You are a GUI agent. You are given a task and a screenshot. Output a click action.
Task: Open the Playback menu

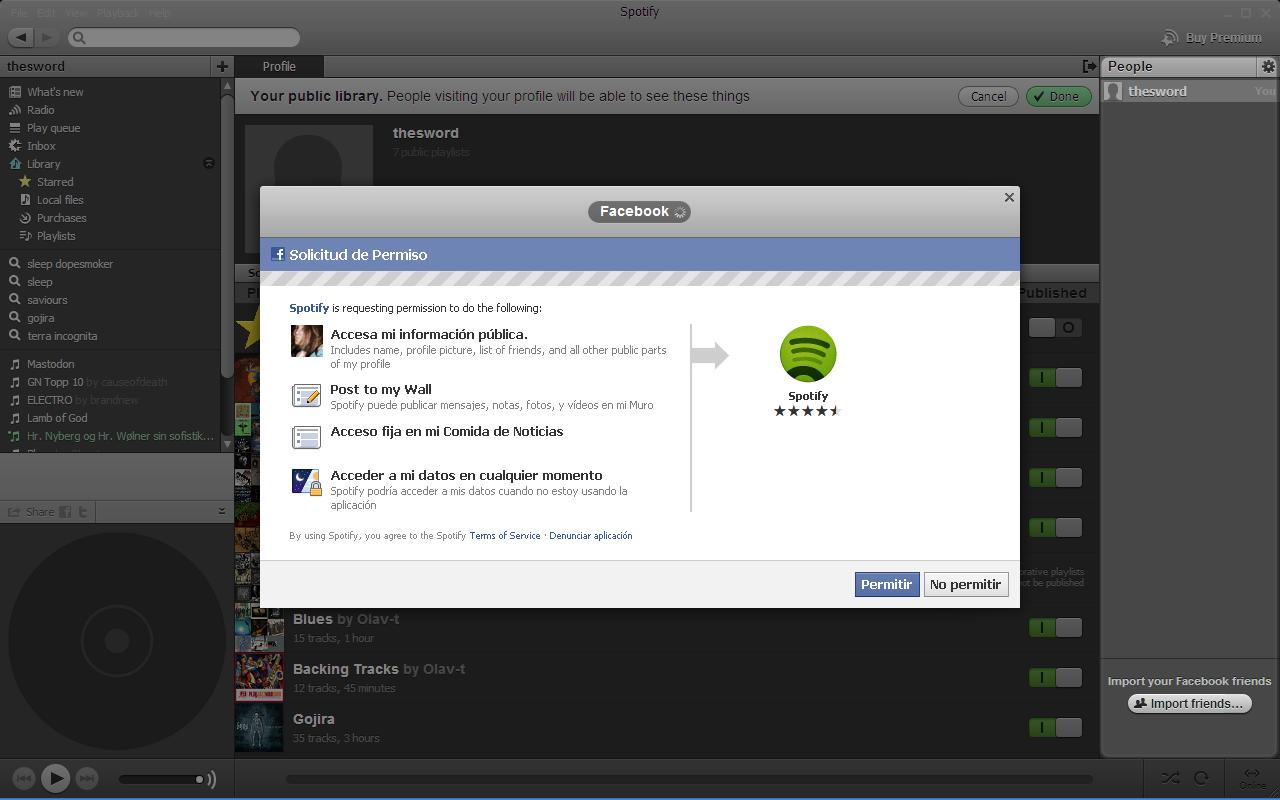[x=117, y=13]
